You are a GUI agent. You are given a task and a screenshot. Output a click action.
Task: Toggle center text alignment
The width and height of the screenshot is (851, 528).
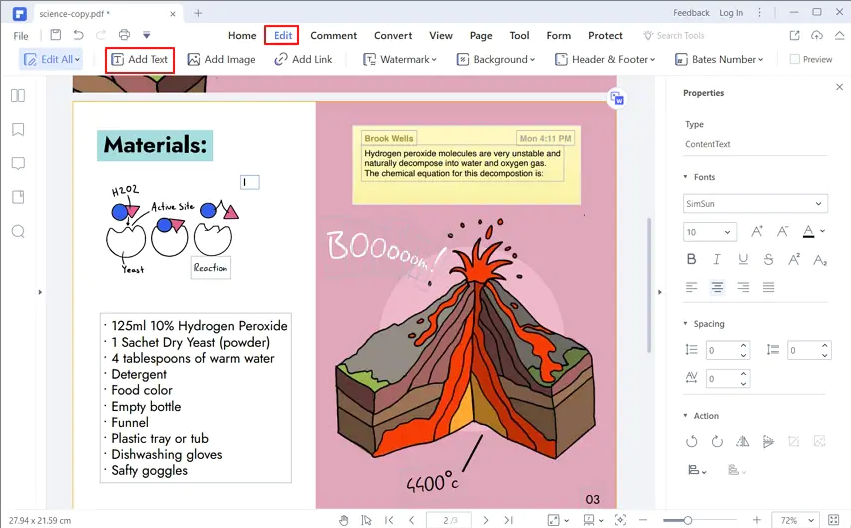[717, 287]
